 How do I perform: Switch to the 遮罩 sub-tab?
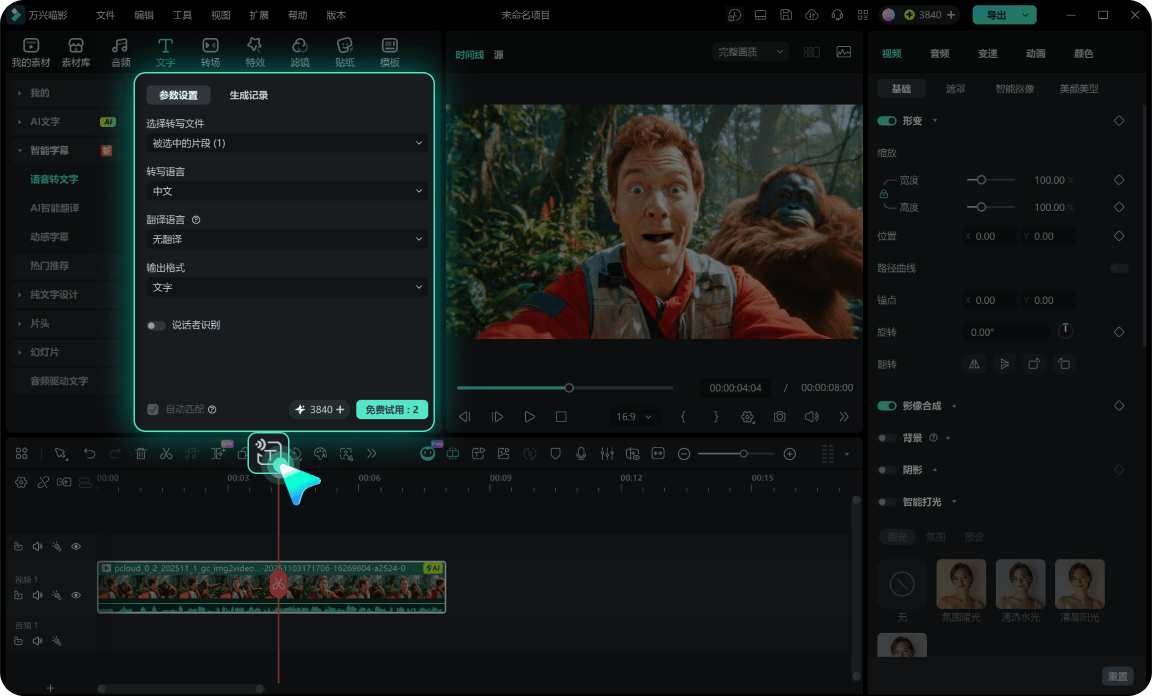click(x=955, y=89)
